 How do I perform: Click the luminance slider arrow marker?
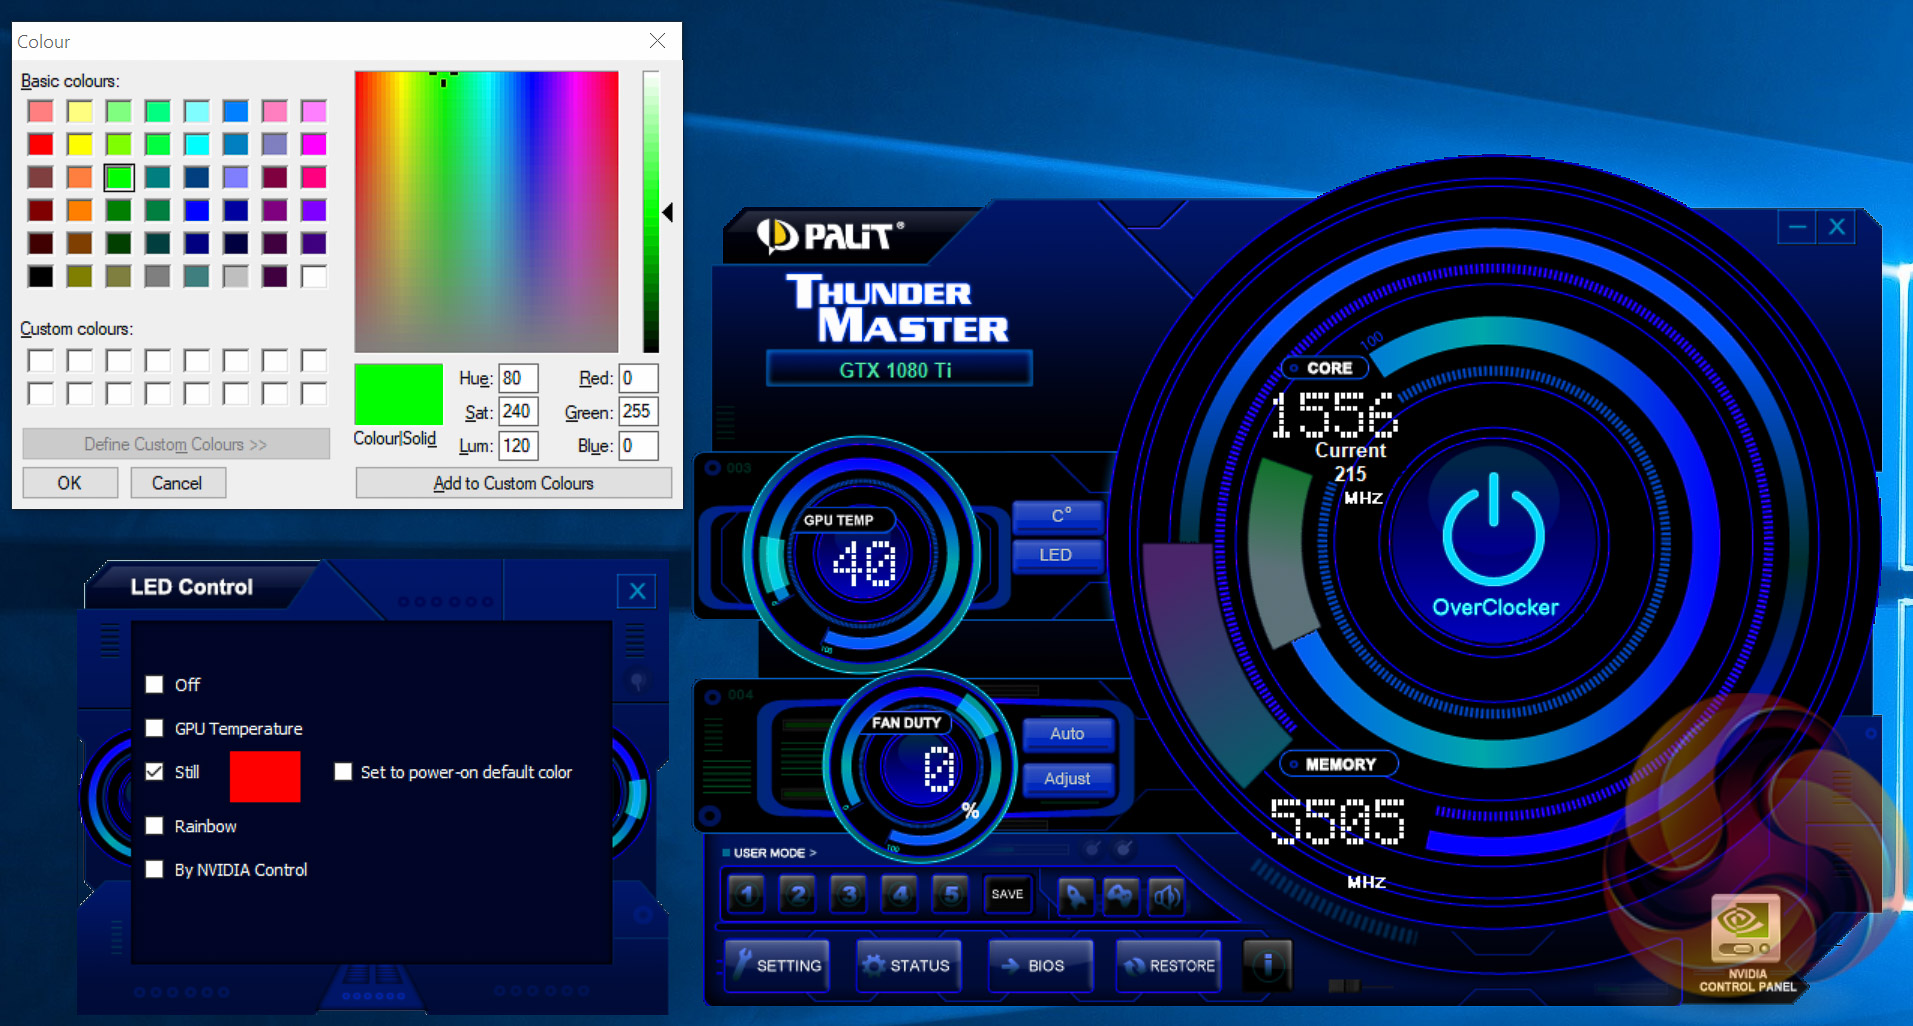[x=667, y=212]
